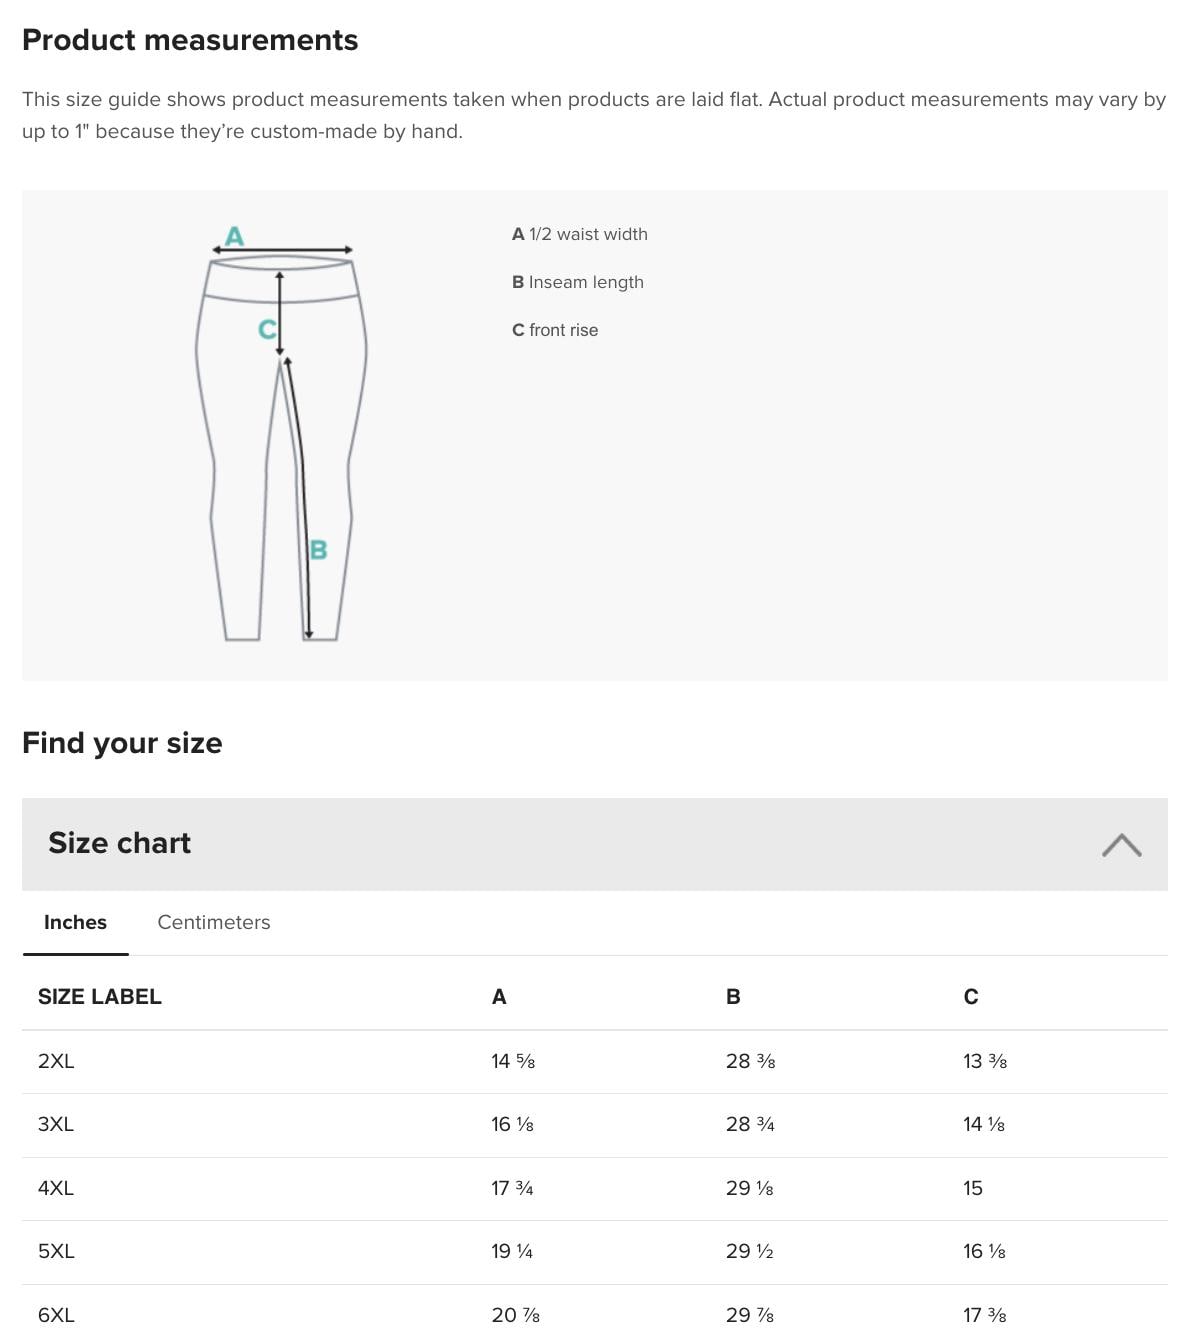Screen dimensions: 1184x1338
Task: Click the front rise arrow in the diagram
Action: pos(280,310)
